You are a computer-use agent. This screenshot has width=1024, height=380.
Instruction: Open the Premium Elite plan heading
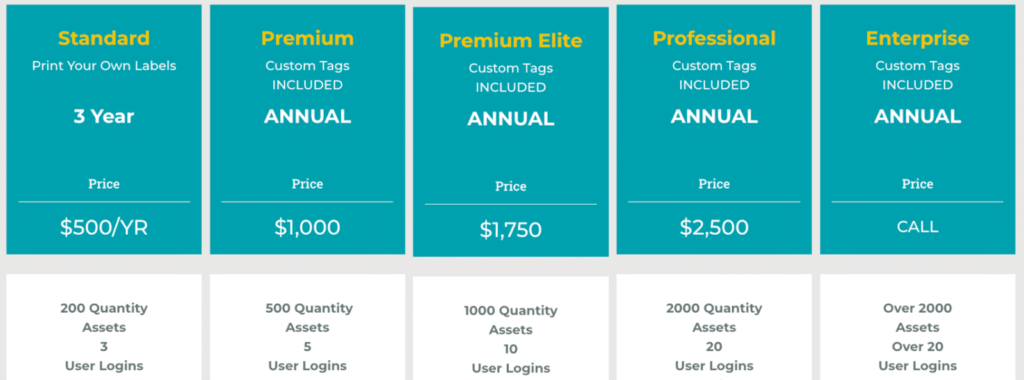click(511, 40)
